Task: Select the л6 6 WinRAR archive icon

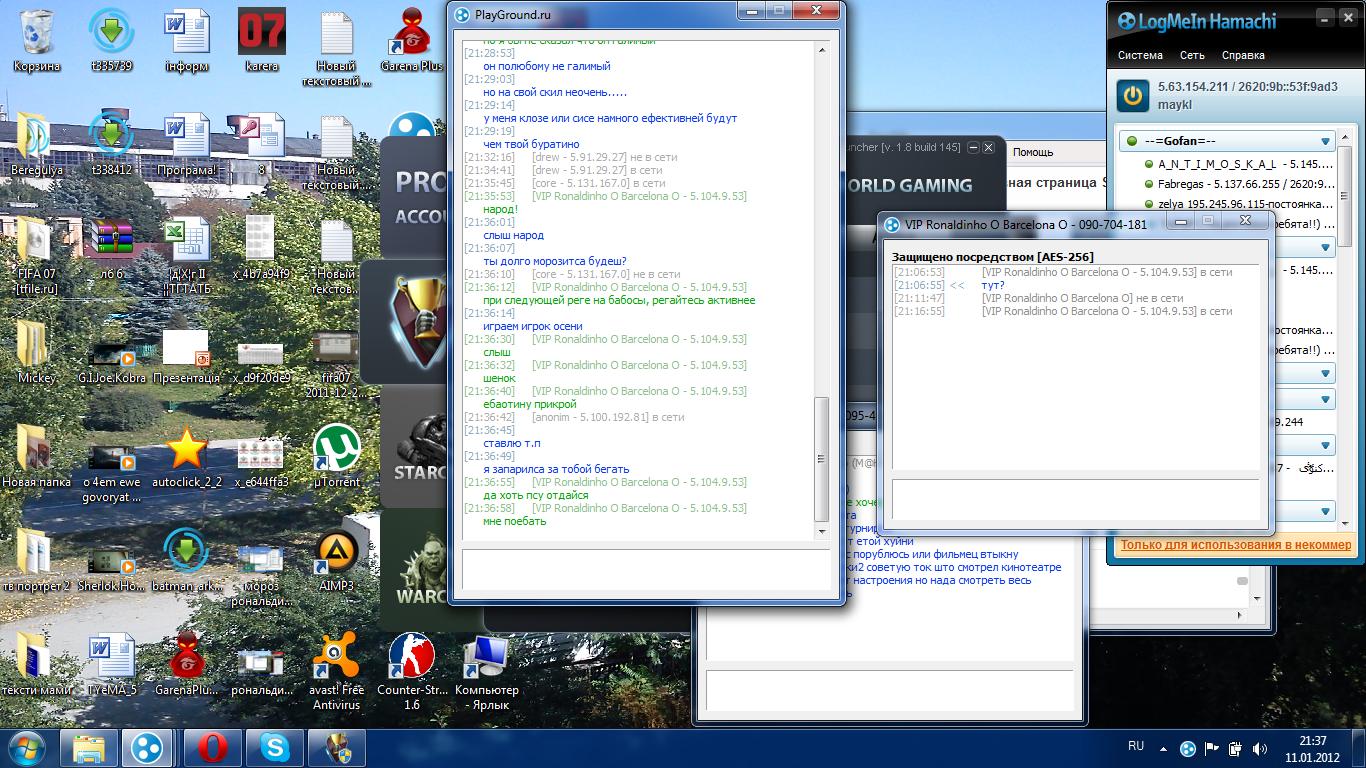Action: click(x=111, y=249)
